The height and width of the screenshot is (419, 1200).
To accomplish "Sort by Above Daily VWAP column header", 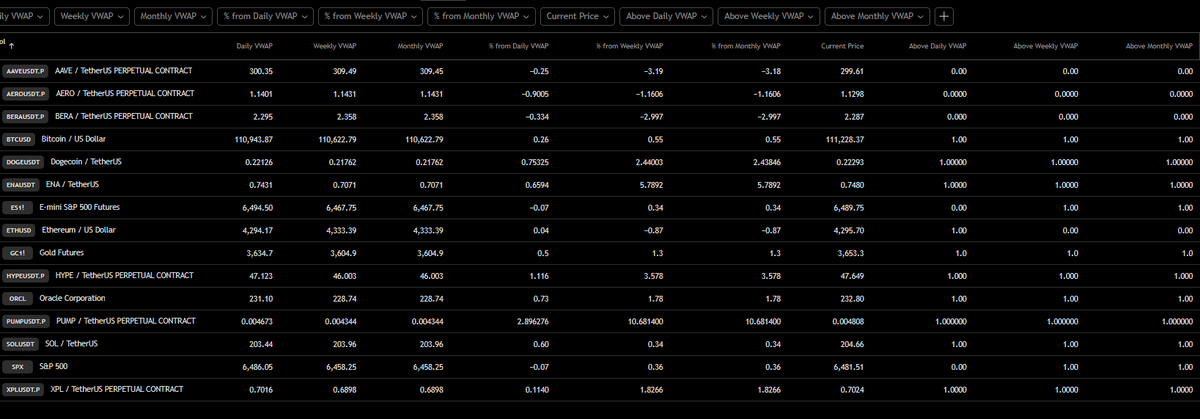I will [x=937, y=46].
